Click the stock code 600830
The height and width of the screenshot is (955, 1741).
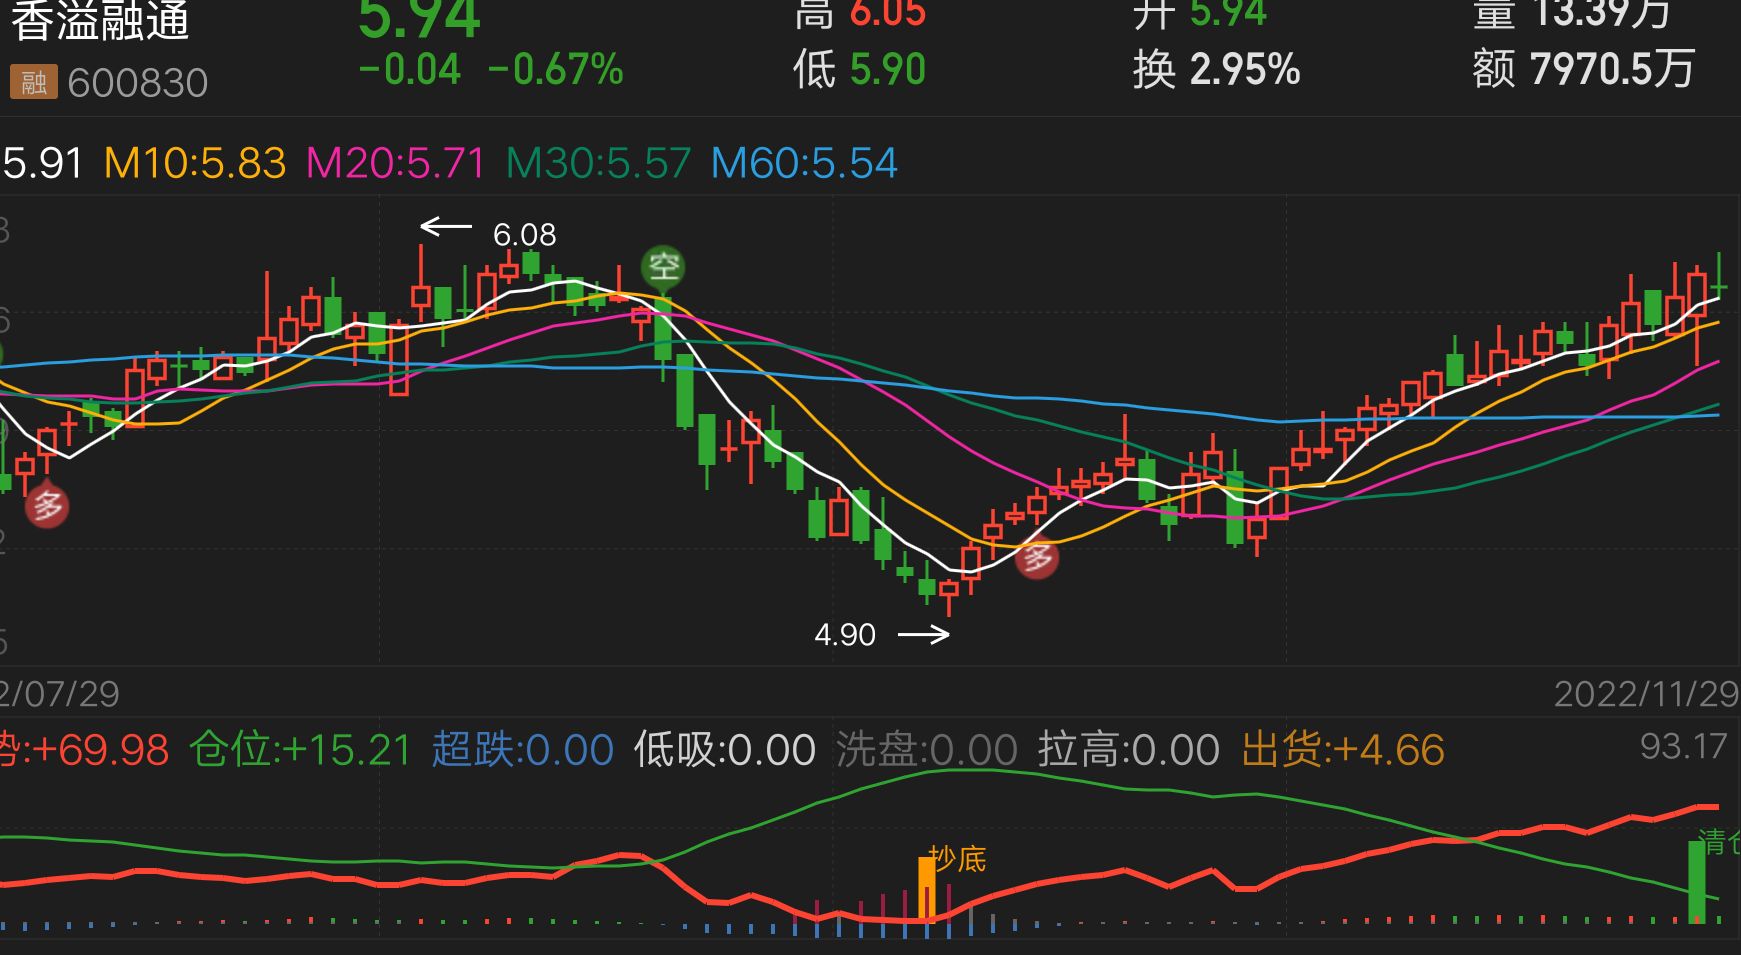click(x=138, y=83)
